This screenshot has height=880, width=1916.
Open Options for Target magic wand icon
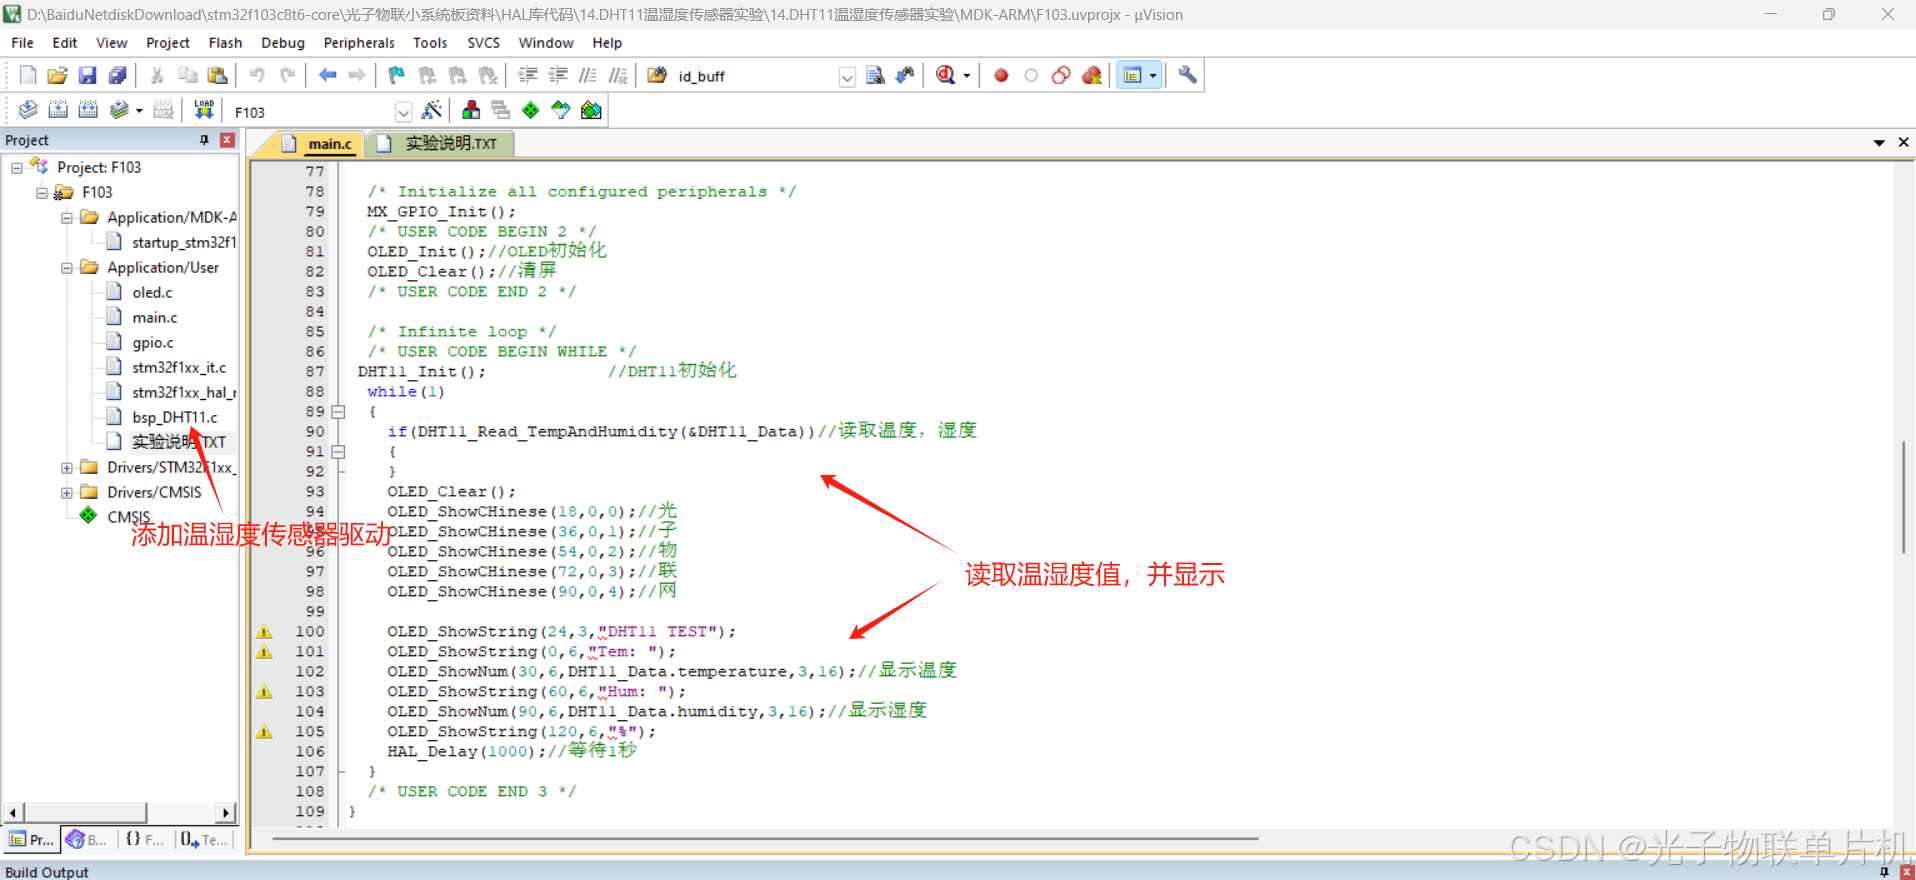[432, 110]
